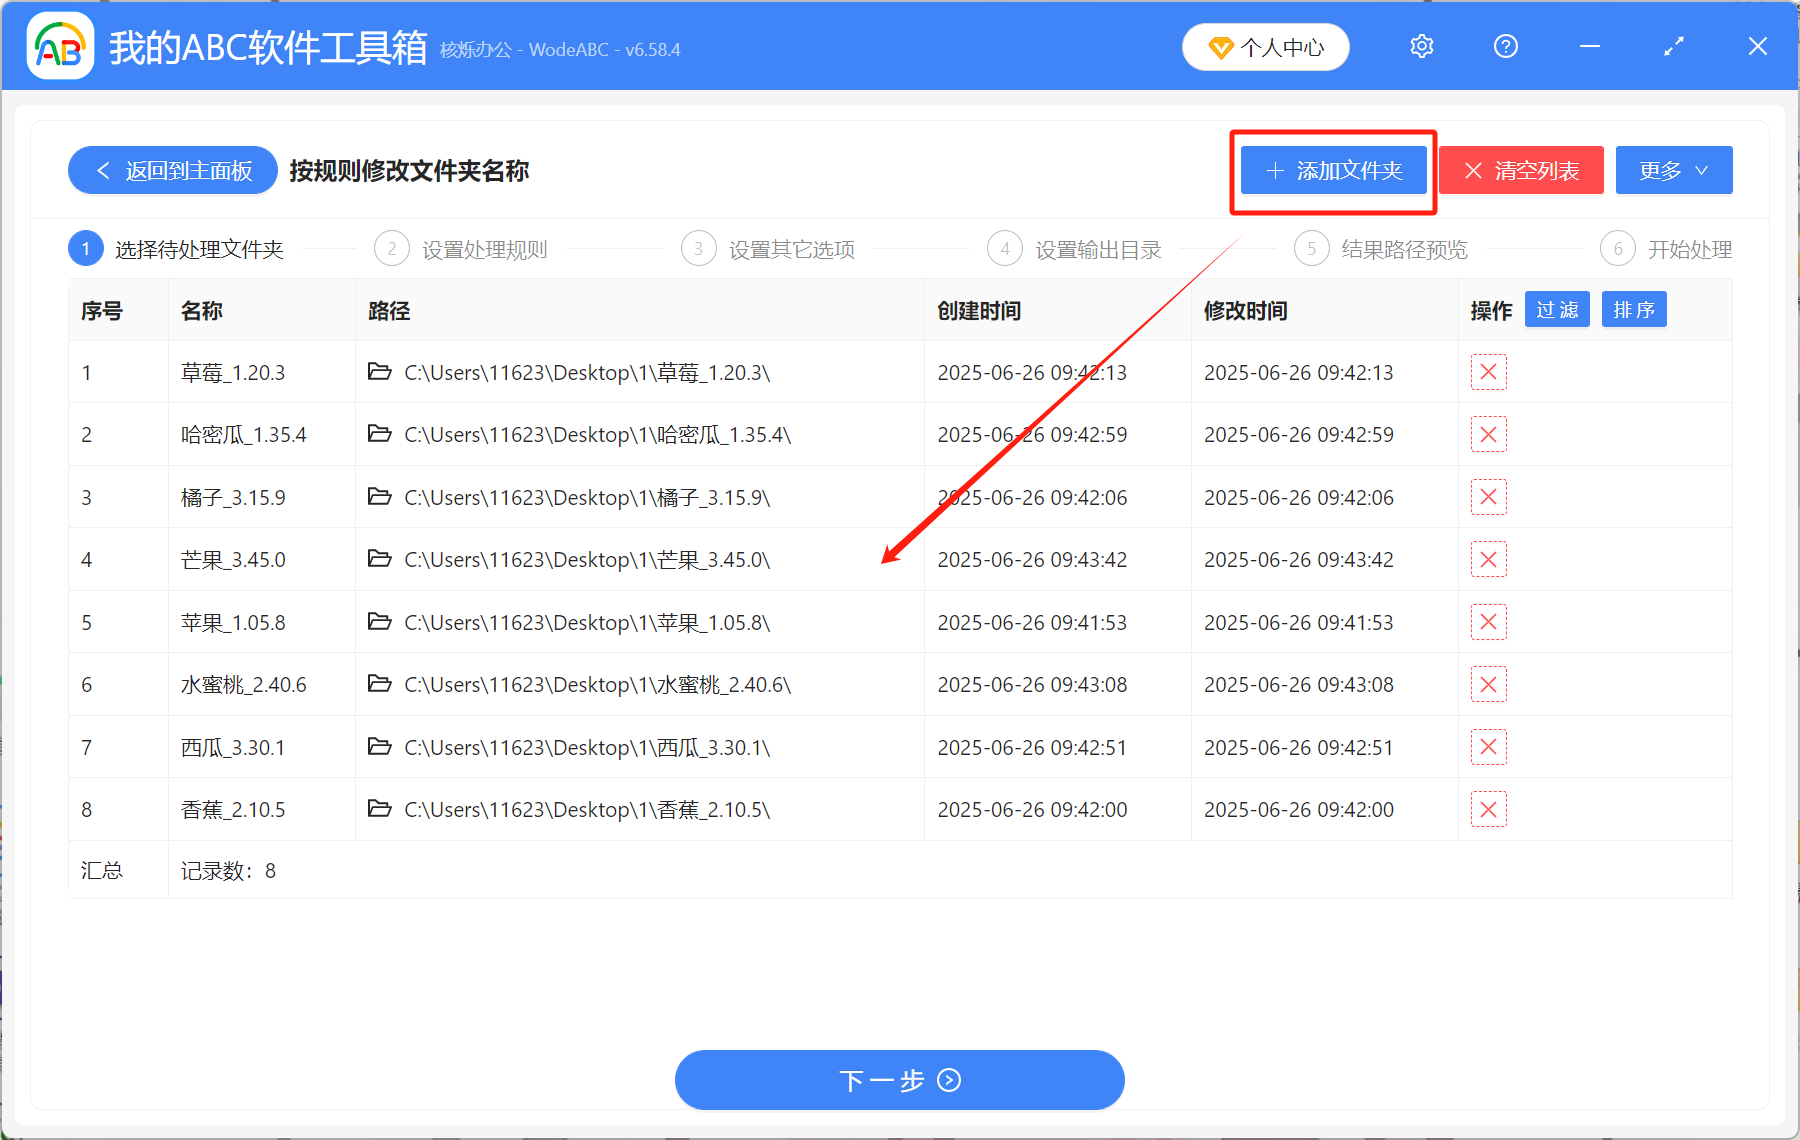Click the AB application logo
1800x1140 pixels.
[59, 46]
